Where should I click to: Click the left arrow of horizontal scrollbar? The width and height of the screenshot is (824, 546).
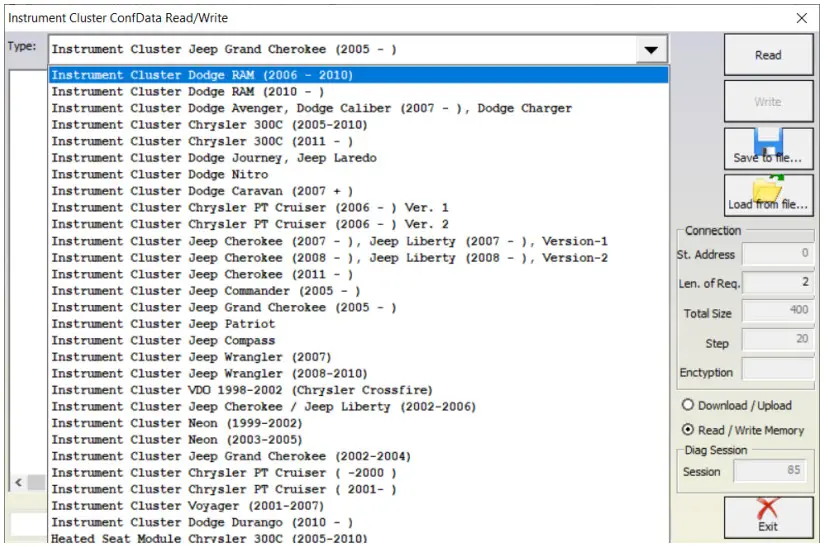pyautogui.click(x=16, y=483)
